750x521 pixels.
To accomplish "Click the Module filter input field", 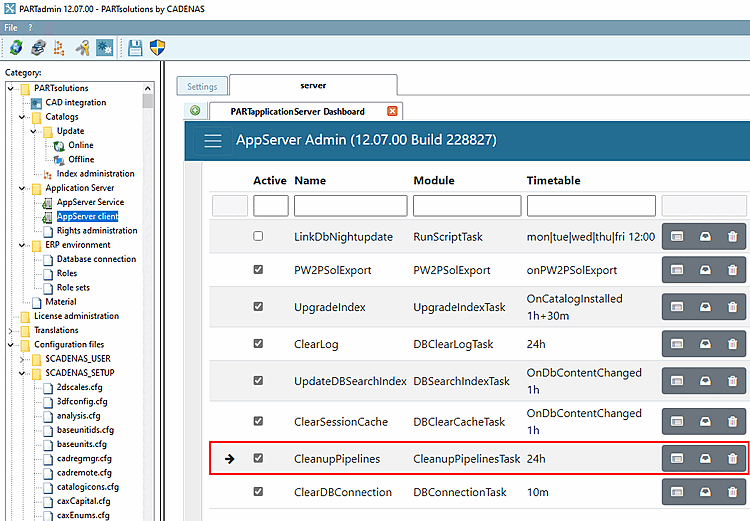I will 467,206.
